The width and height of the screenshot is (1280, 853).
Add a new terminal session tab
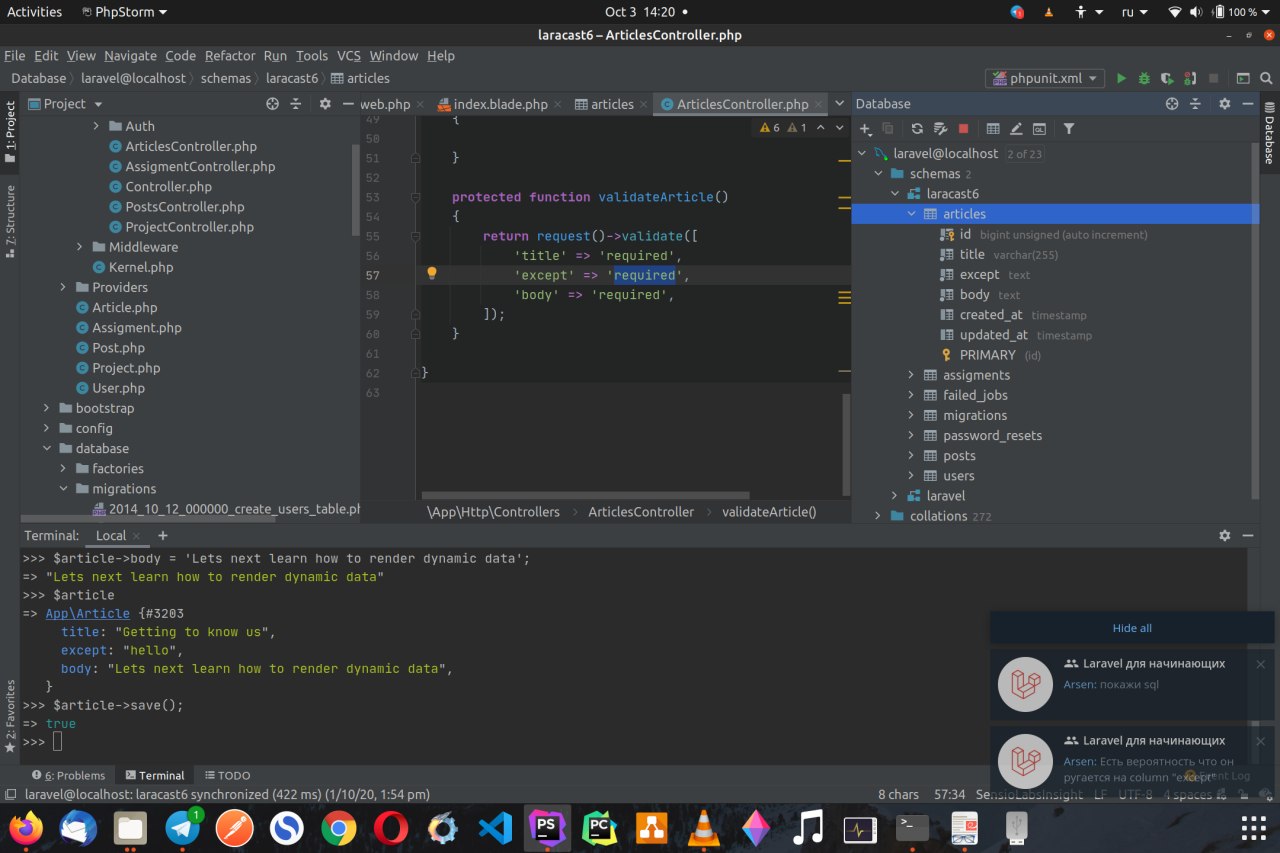162,536
